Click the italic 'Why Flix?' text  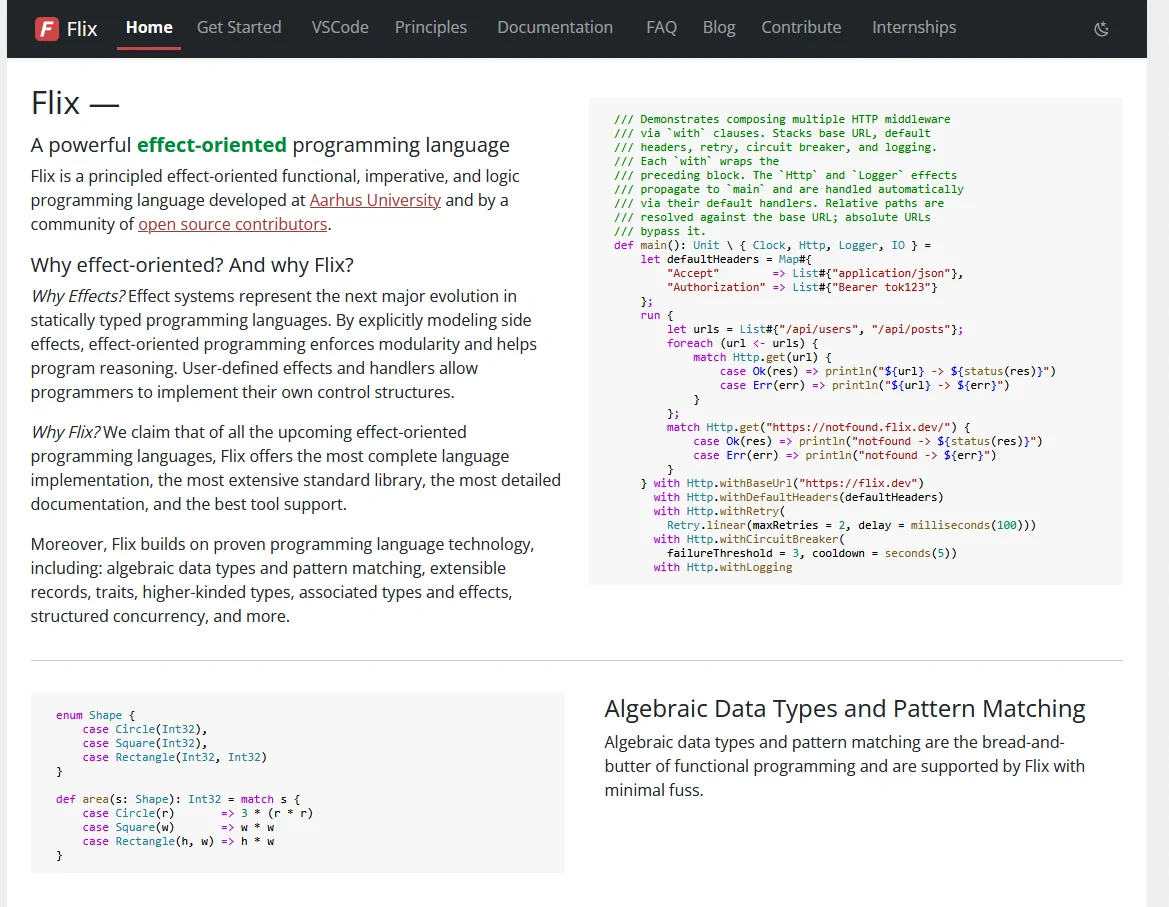click(x=66, y=432)
